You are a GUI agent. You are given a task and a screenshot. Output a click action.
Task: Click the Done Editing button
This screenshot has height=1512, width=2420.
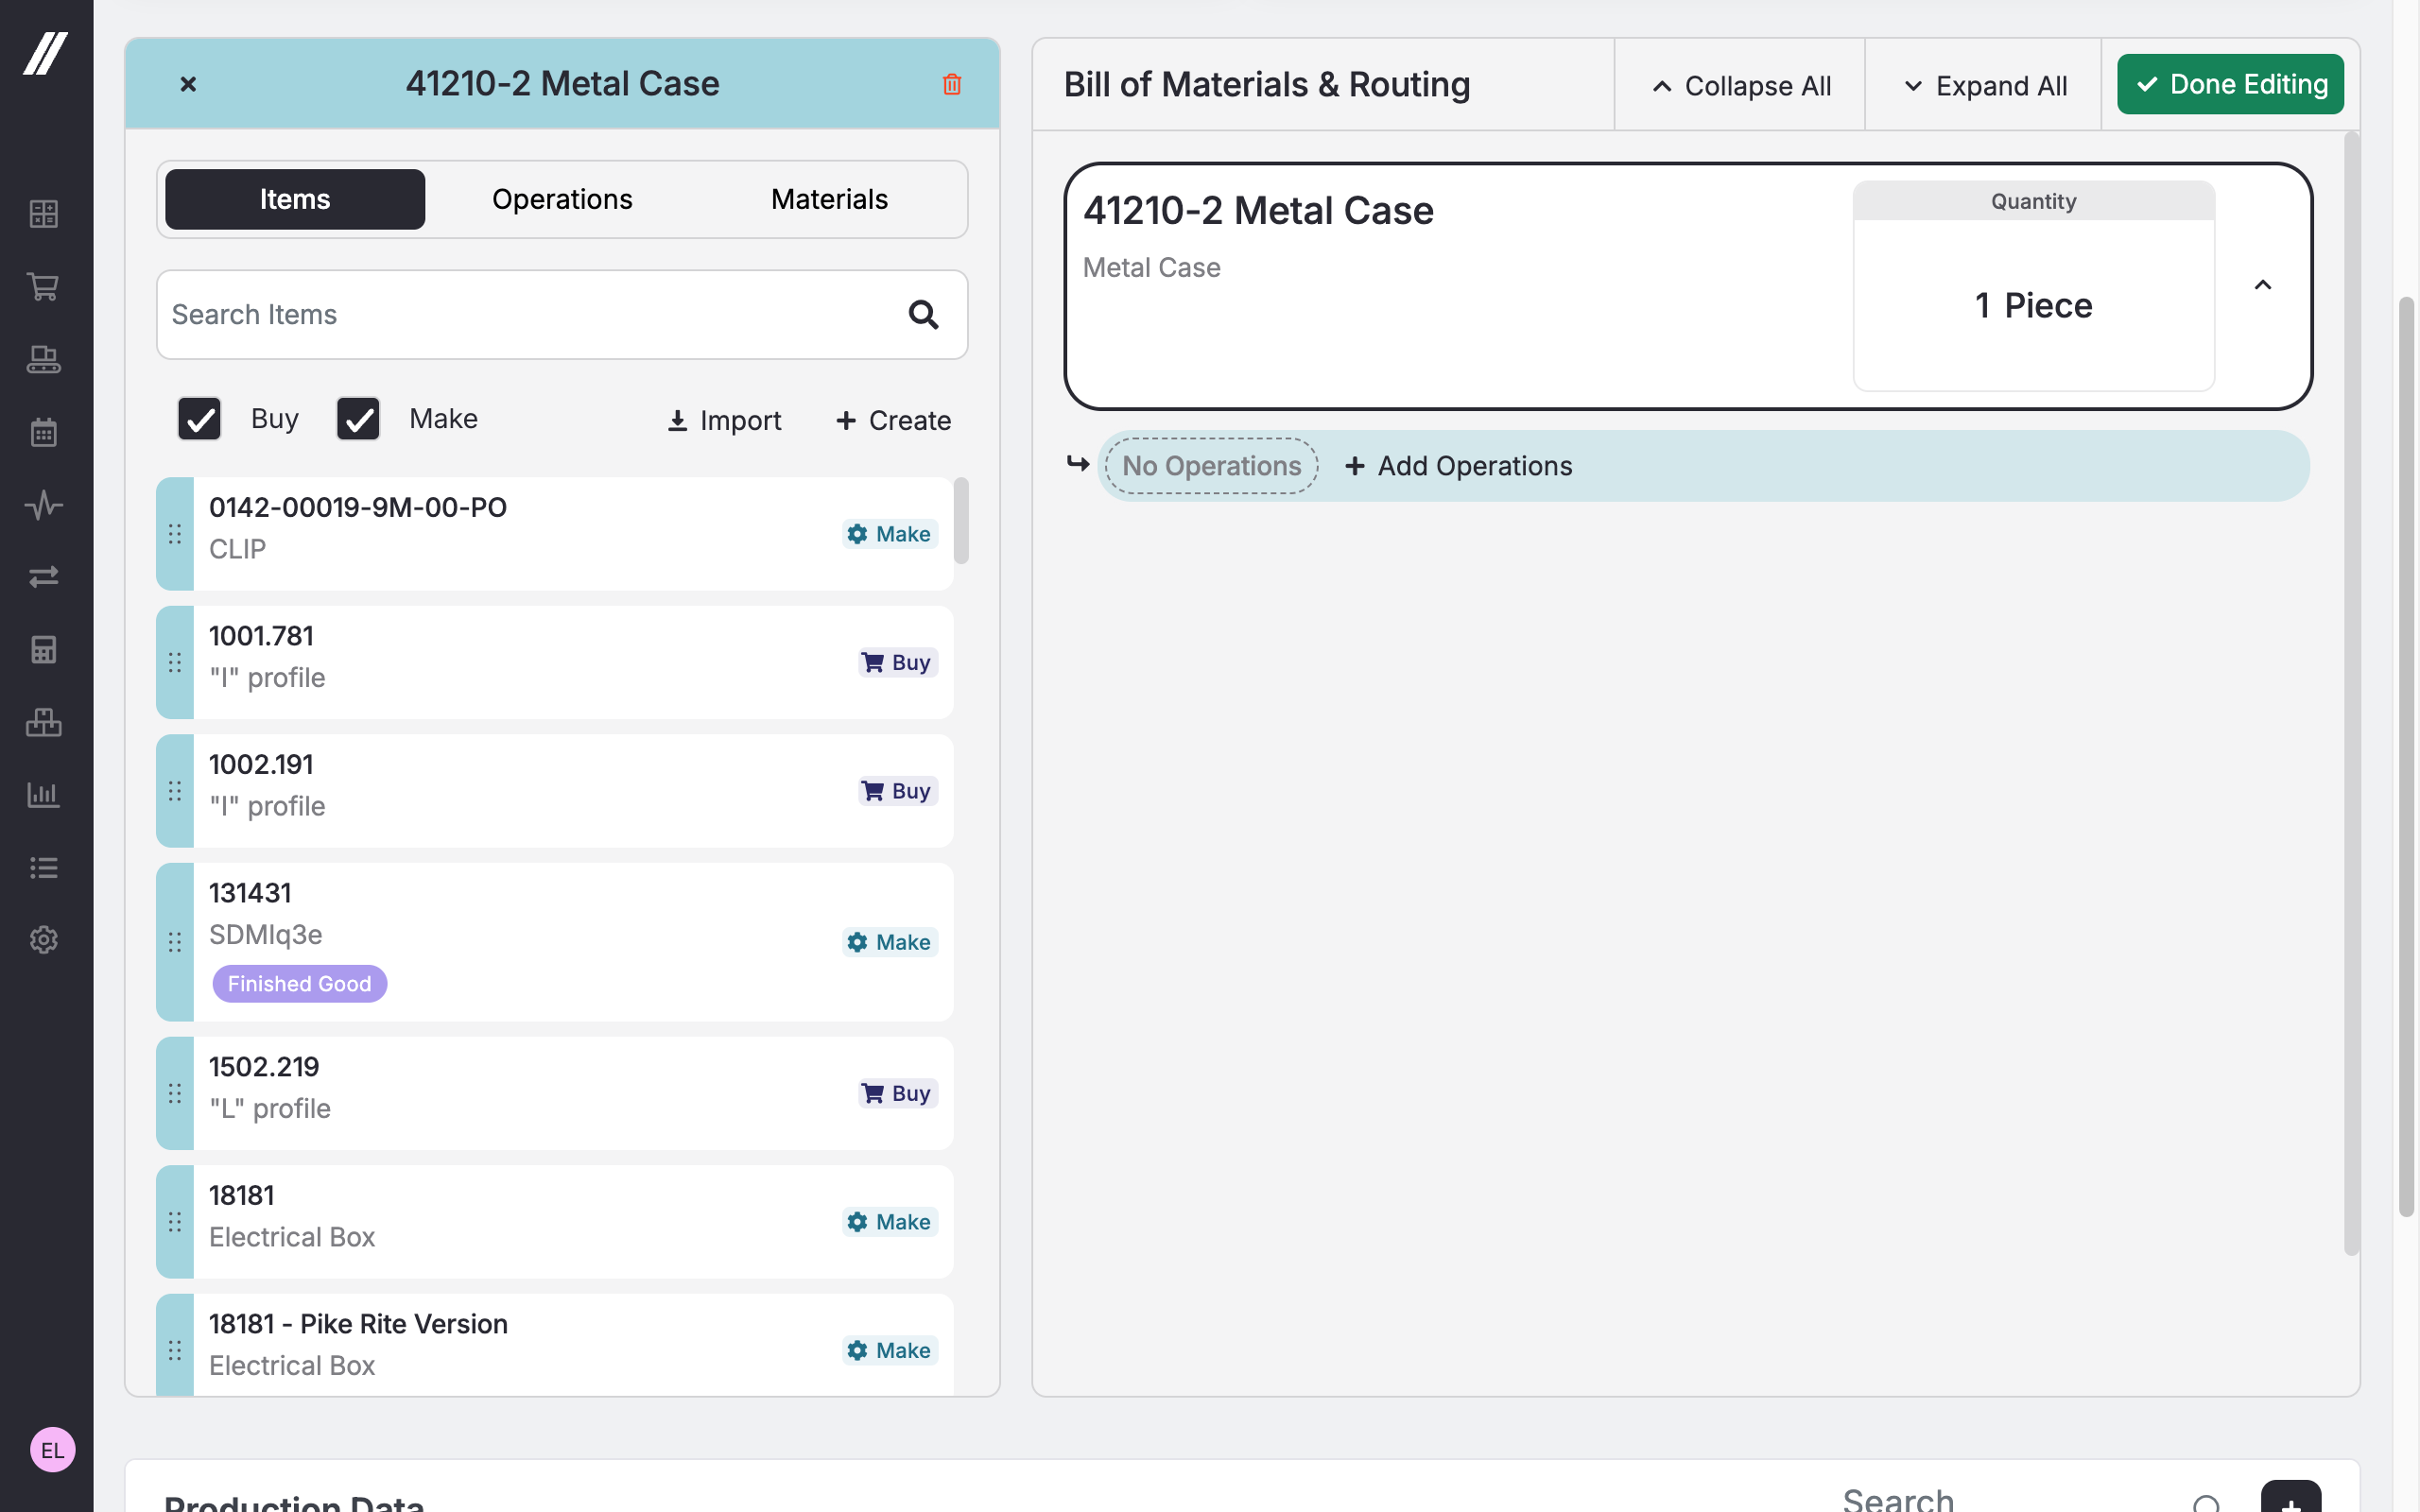[x=2230, y=85]
